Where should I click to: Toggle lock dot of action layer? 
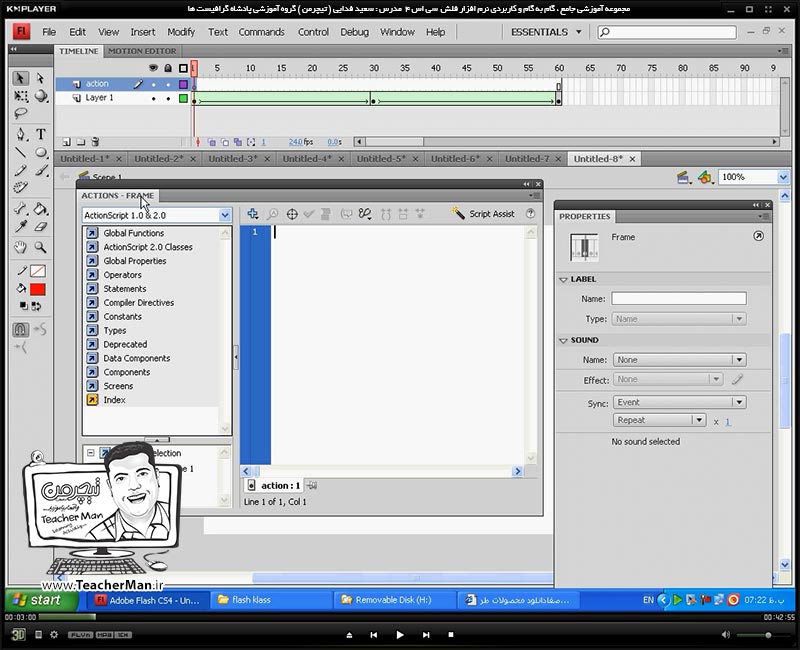coord(168,84)
